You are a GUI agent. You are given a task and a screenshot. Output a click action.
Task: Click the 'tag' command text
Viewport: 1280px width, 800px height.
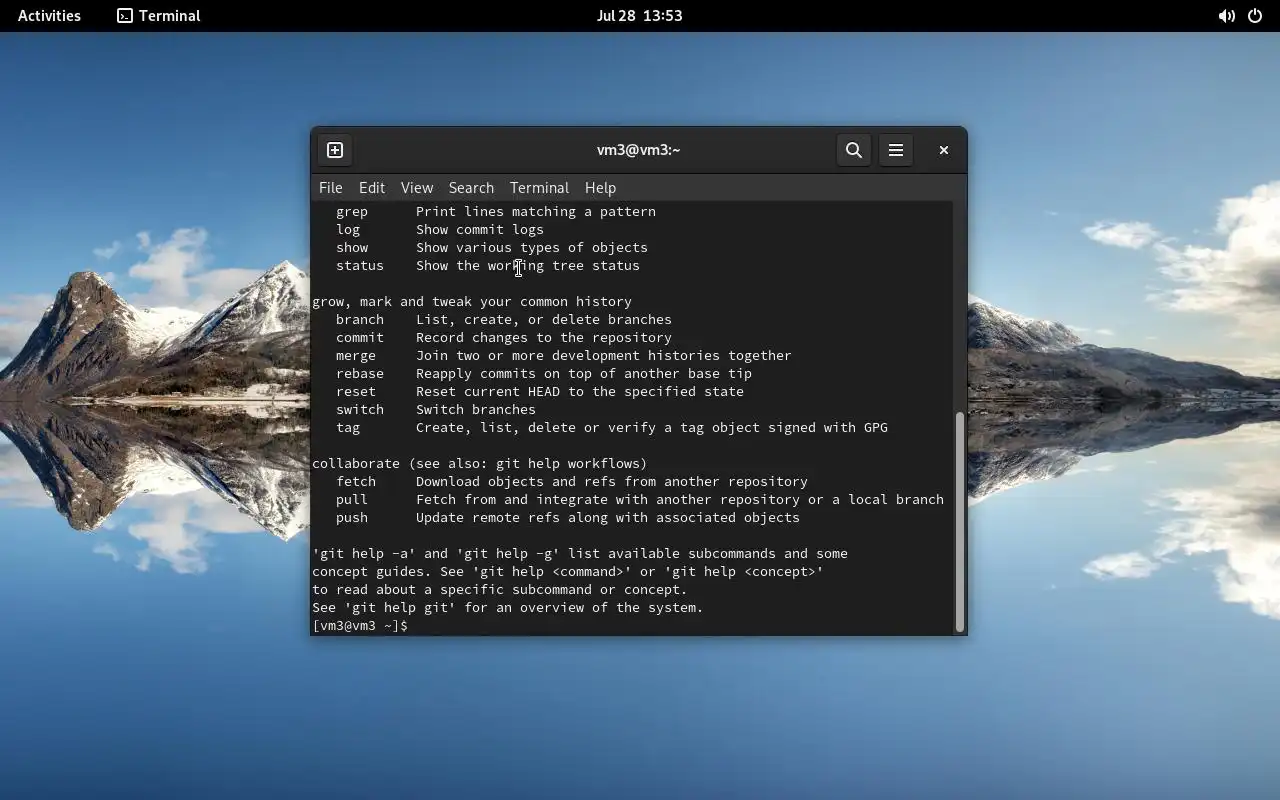pos(348,428)
